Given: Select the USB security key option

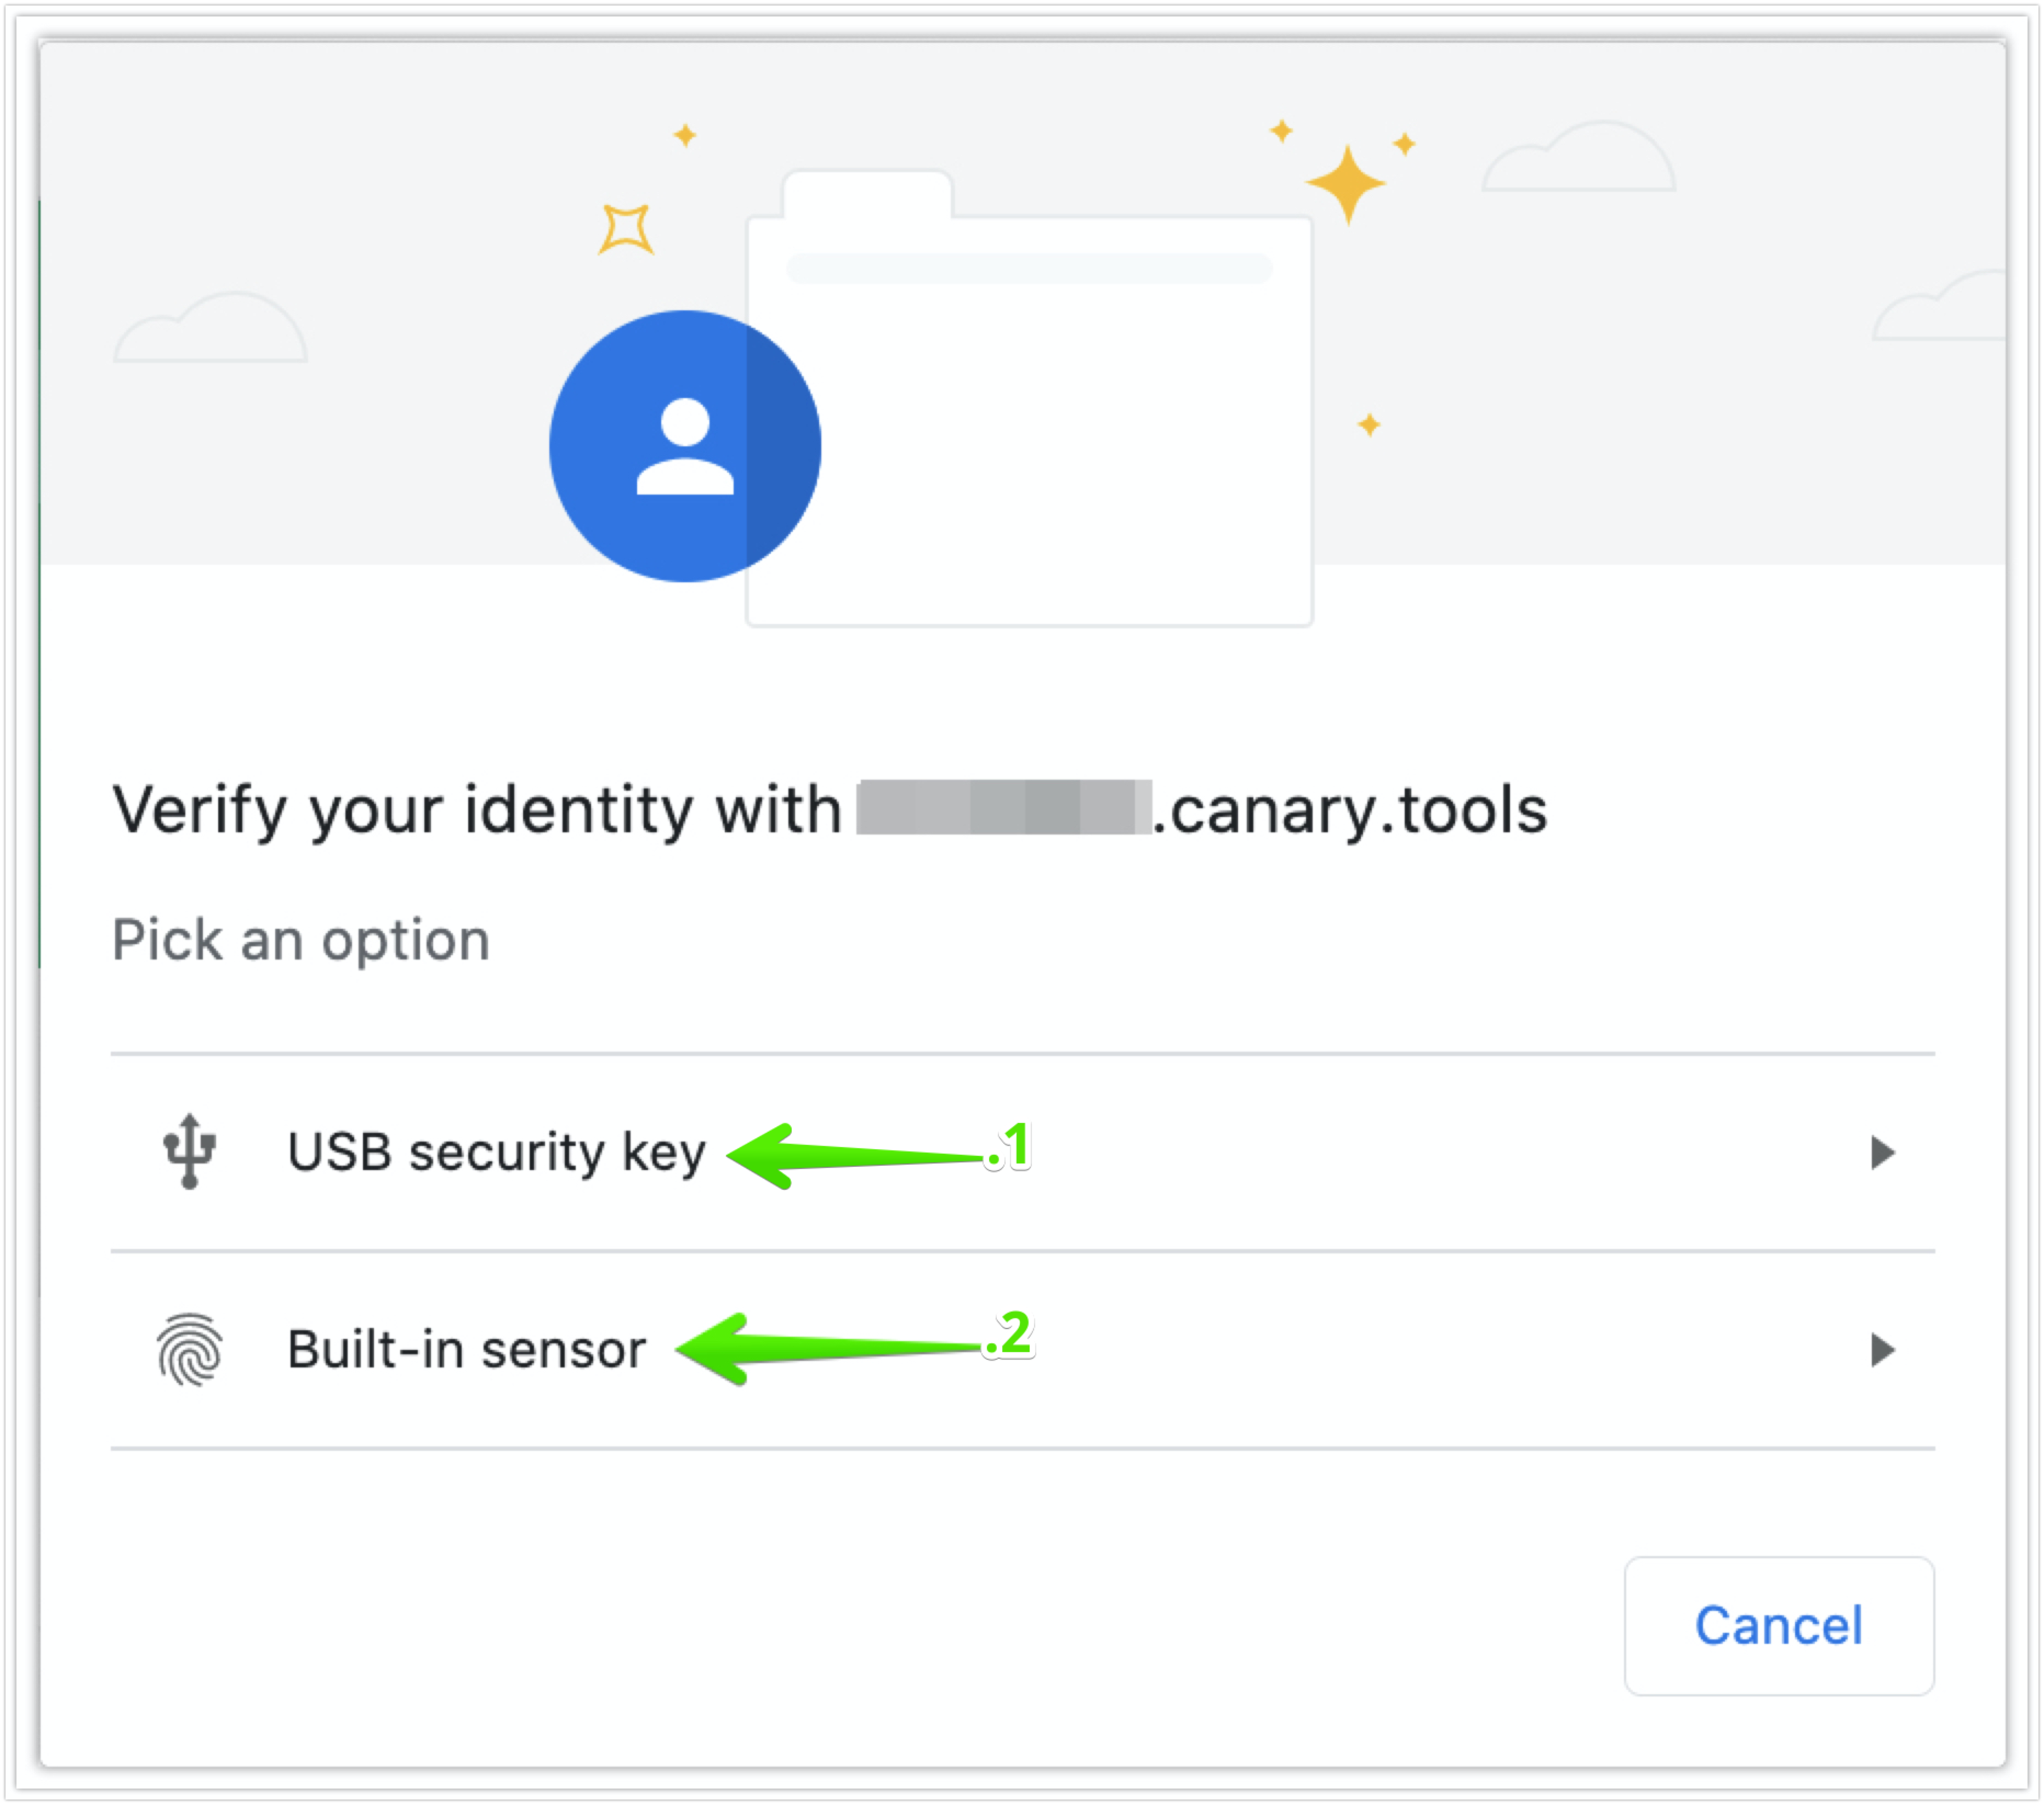Looking at the screenshot, I should tap(1022, 1152).
